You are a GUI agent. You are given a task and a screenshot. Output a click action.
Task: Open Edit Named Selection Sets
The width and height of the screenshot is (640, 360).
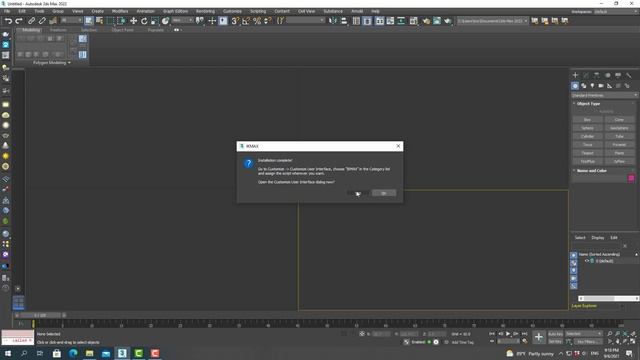tap(280, 21)
